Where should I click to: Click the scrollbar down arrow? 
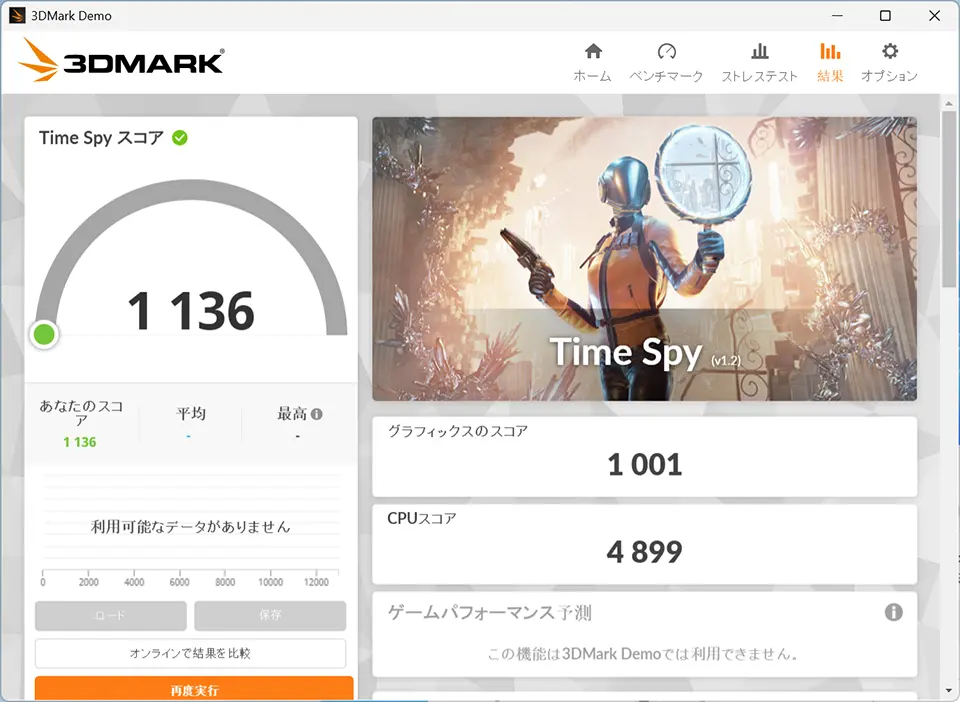(x=949, y=692)
